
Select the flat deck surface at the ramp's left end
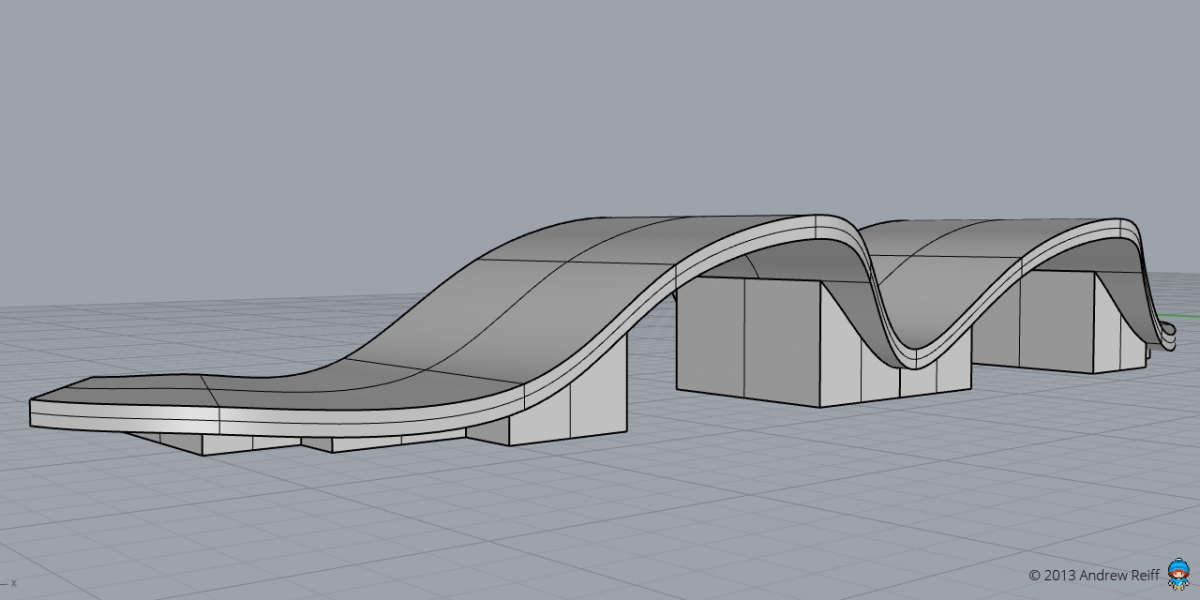(180, 392)
